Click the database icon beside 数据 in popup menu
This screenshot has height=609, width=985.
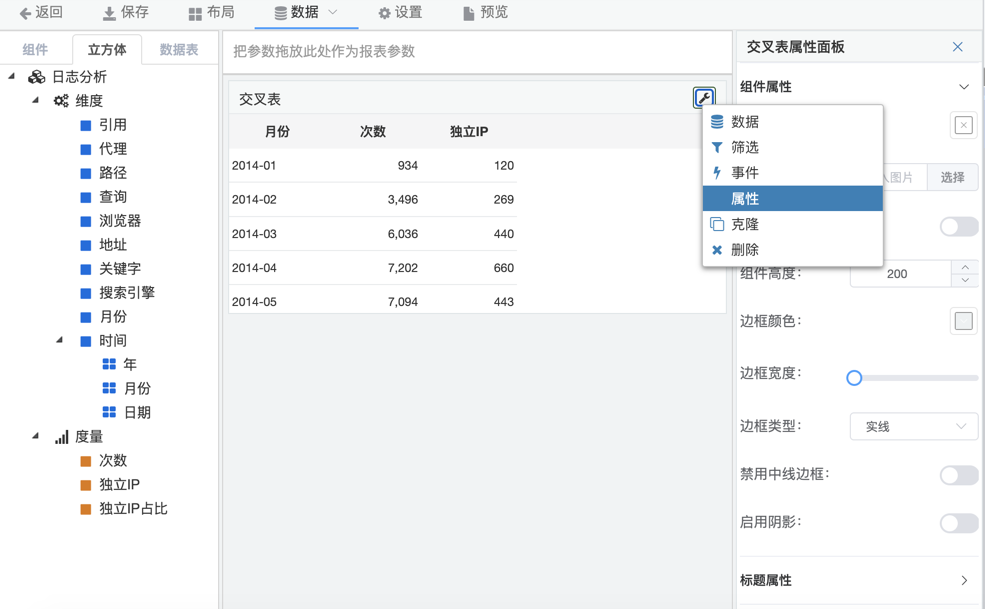717,122
